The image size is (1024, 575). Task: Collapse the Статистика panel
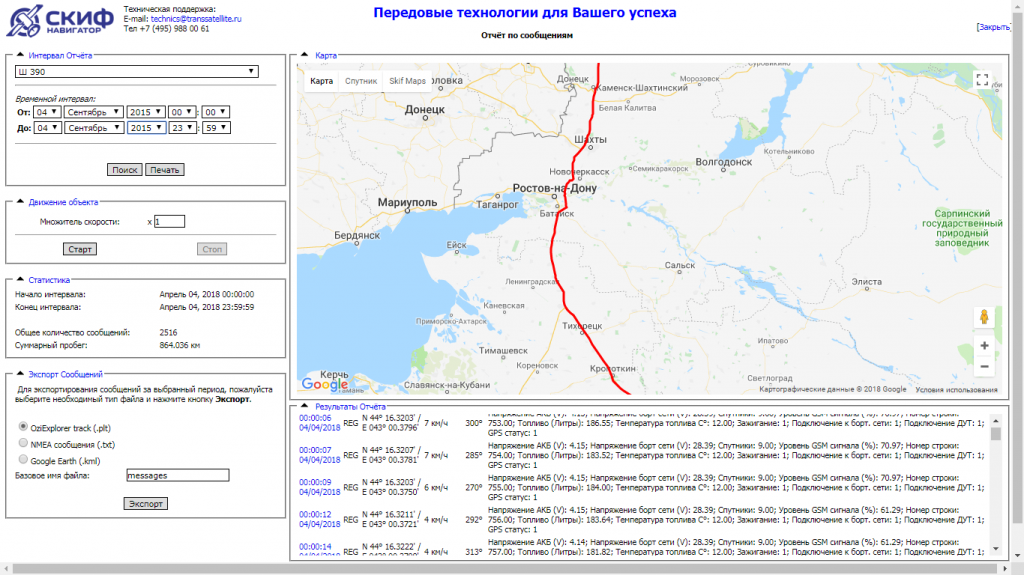coord(20,279)
